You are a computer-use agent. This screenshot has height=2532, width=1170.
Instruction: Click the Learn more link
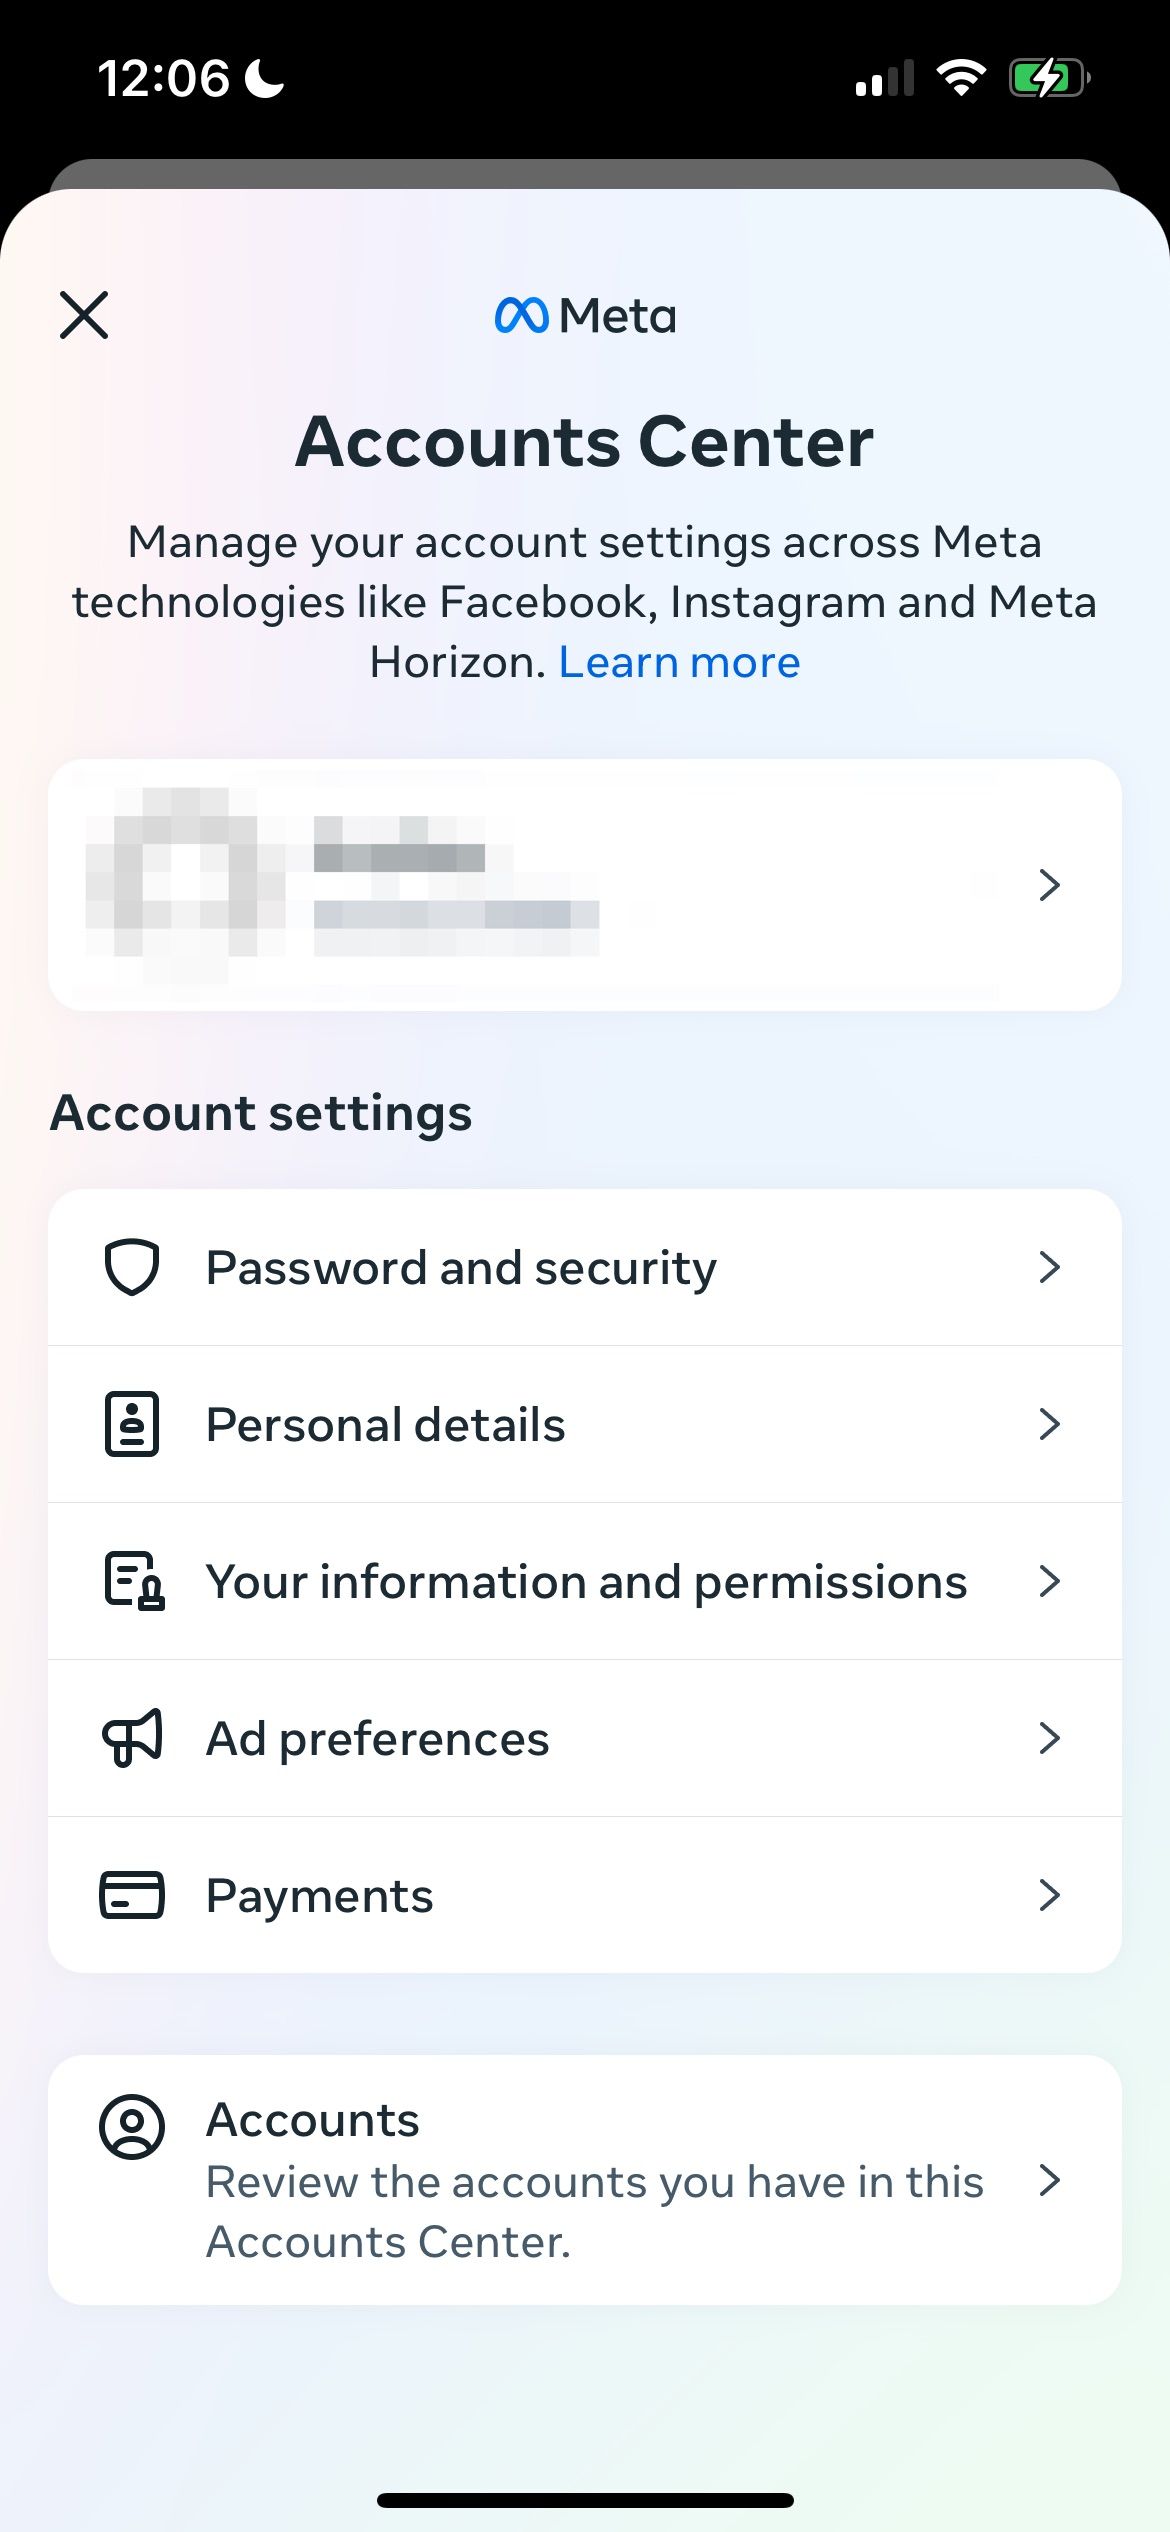[x=679, y=661]
